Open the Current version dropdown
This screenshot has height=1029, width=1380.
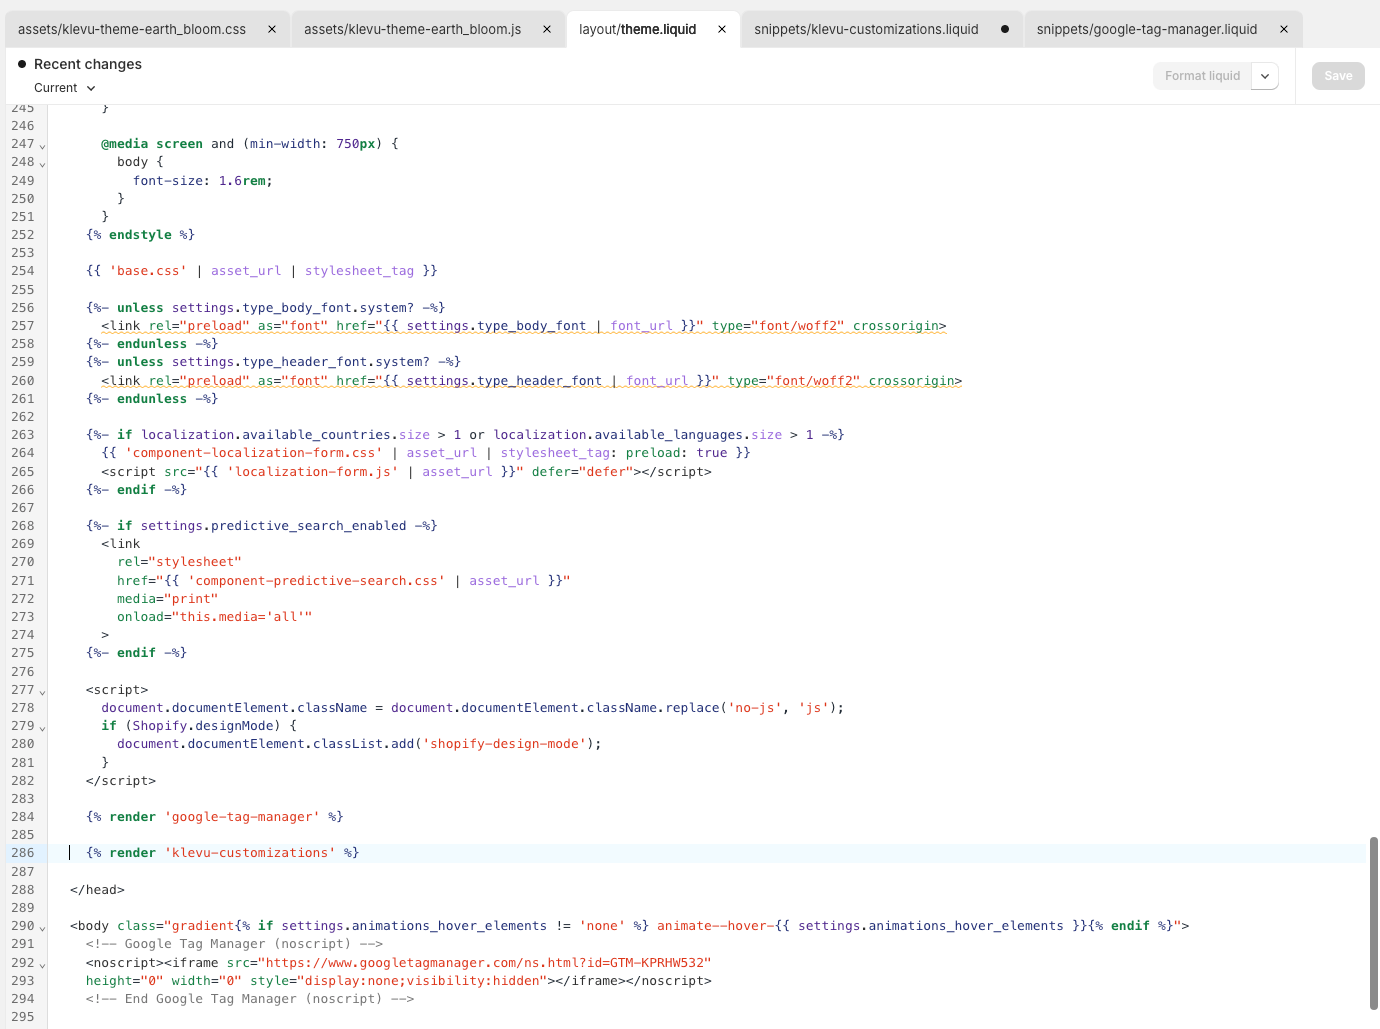pos(65,88)
